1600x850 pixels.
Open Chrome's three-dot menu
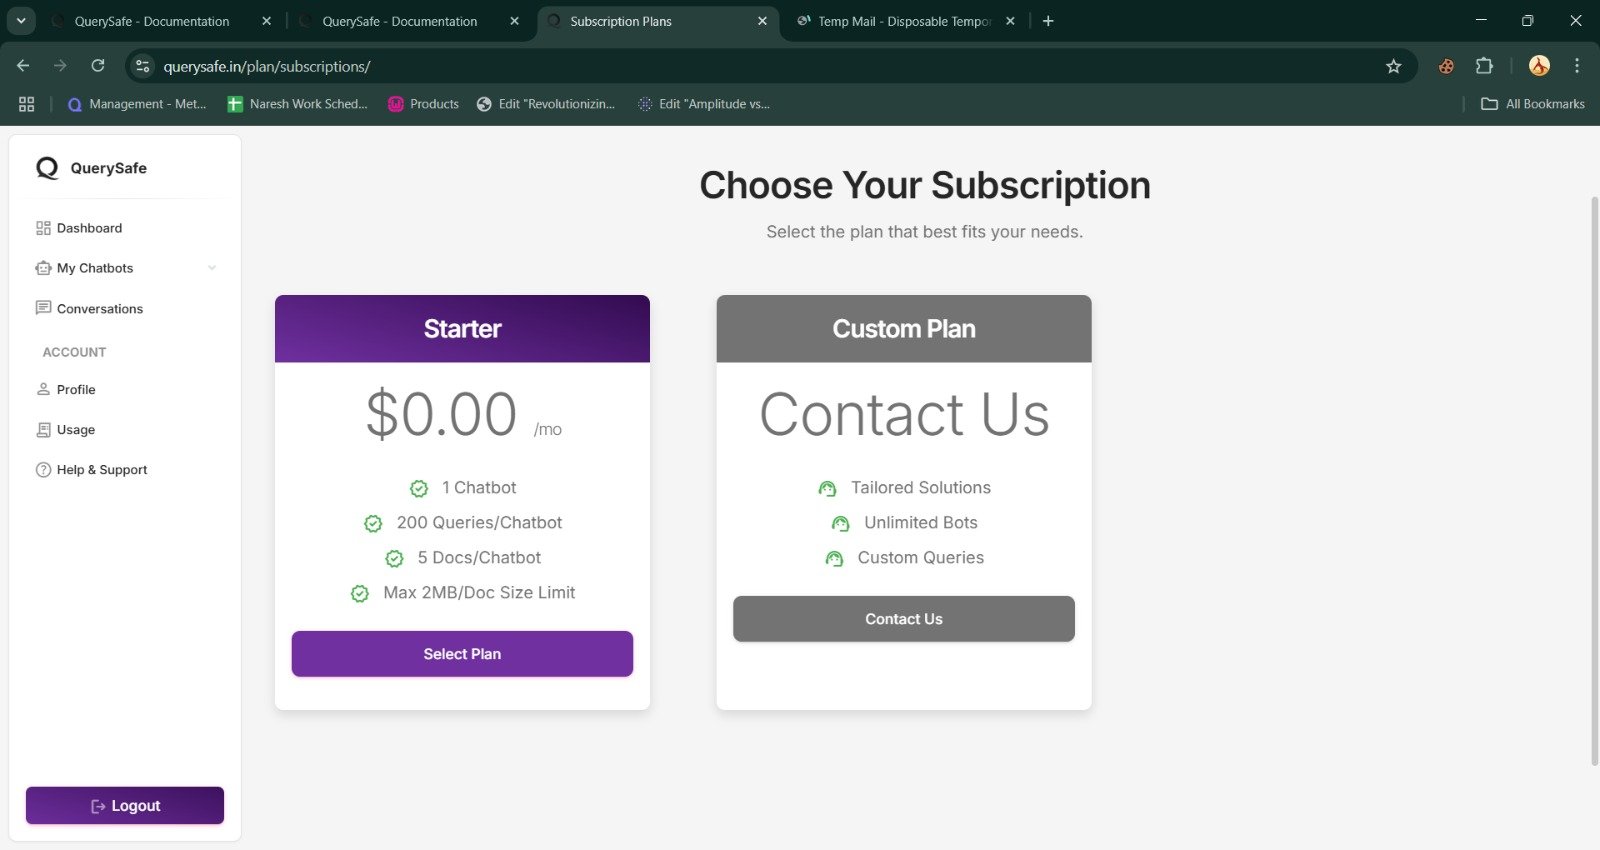(x=1576, y=66)
